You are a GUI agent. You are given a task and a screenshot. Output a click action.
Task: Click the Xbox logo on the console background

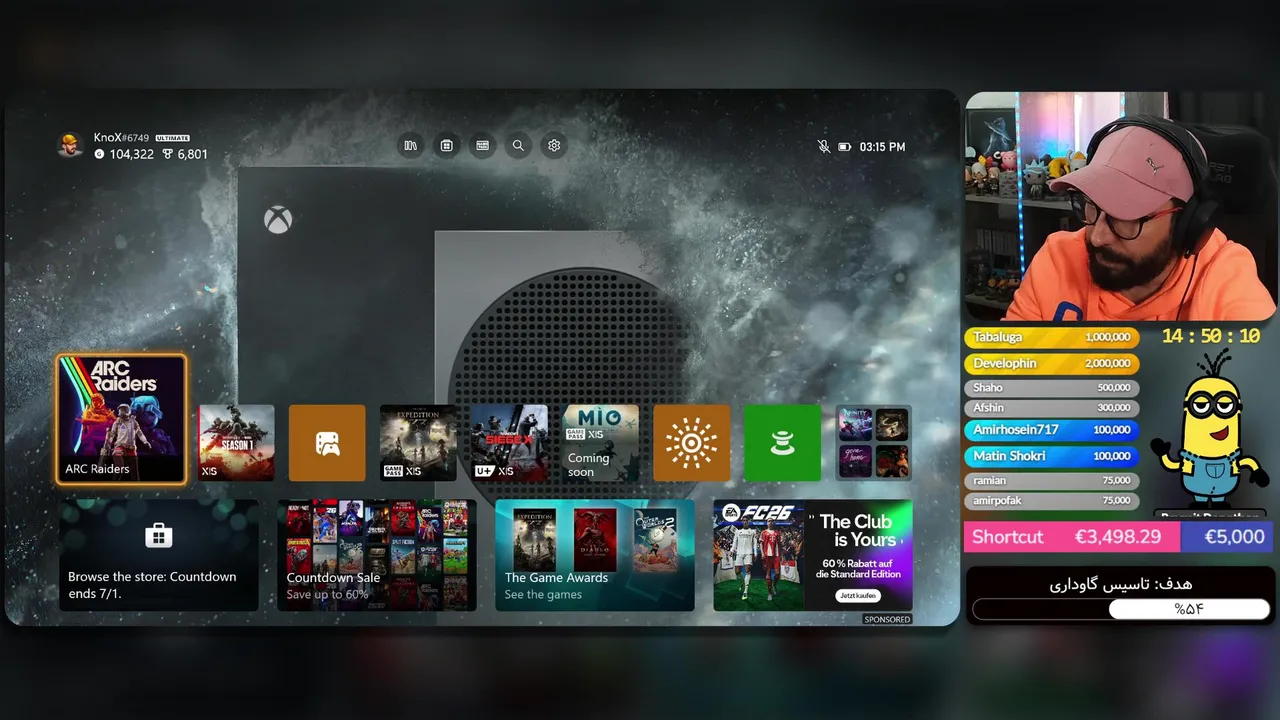point(278,220)
